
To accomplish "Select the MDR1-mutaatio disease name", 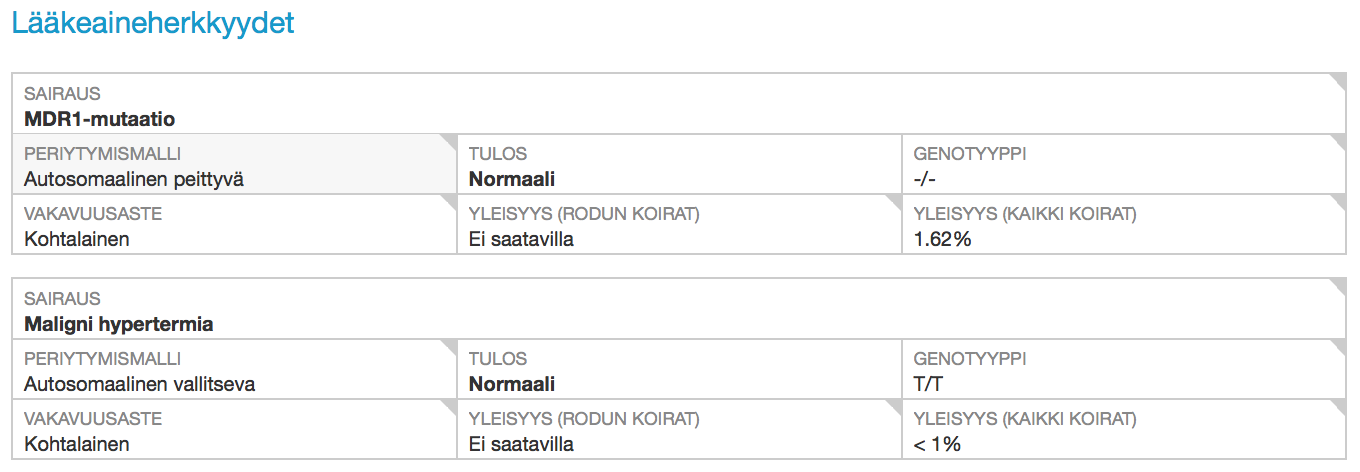I will point(99,119).
